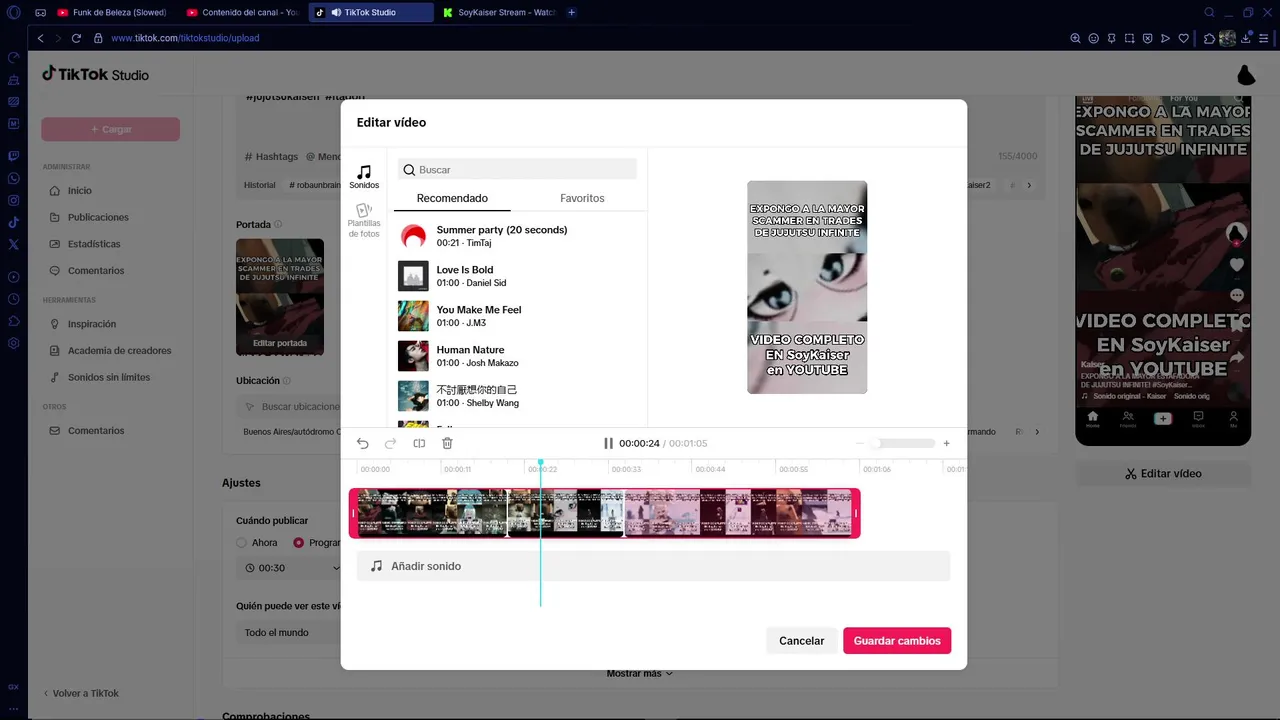Click the left trim handle of the clip

point(353,513)
